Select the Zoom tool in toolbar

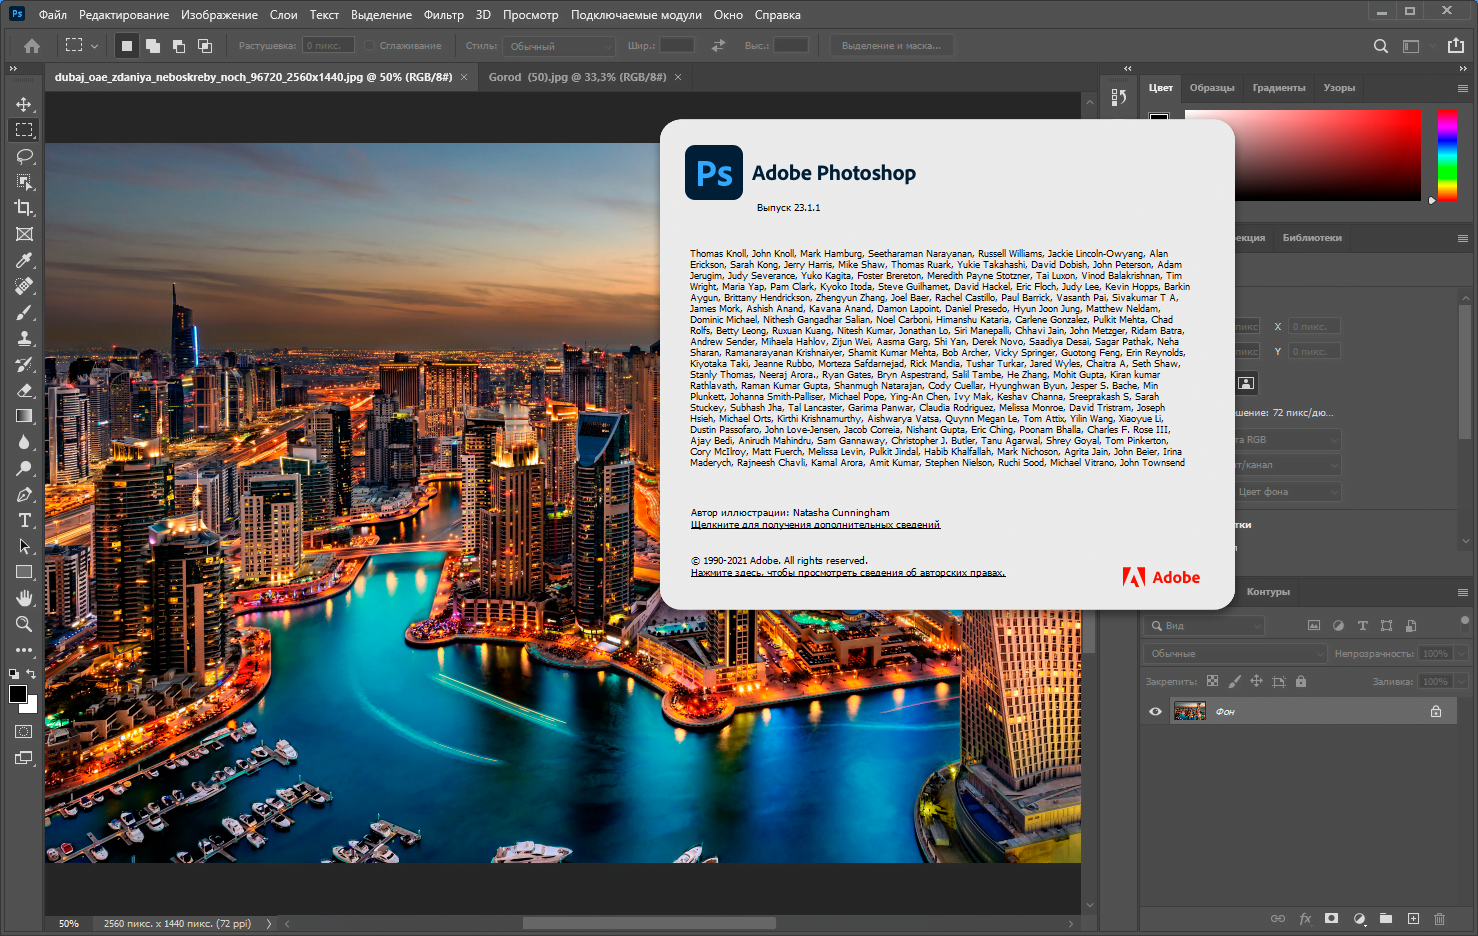pyautogui.click(x=24, y=624)
